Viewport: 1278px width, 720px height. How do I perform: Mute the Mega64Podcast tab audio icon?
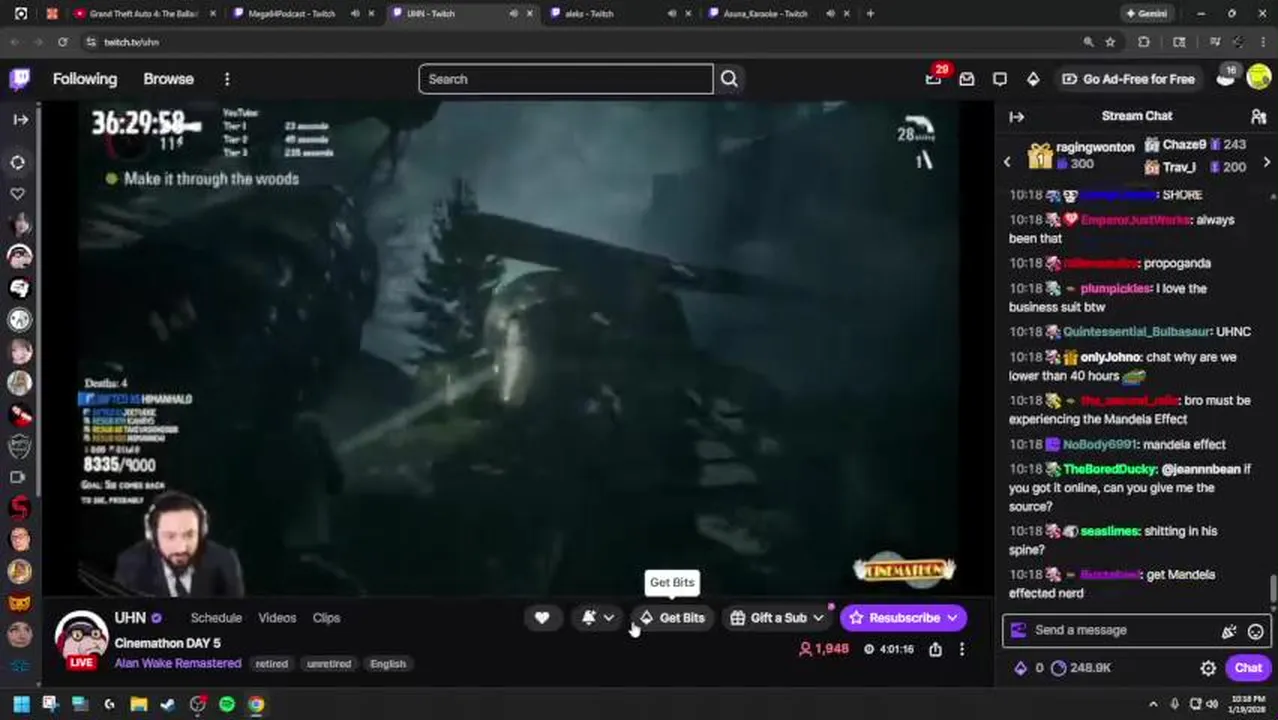click(355, 14)
